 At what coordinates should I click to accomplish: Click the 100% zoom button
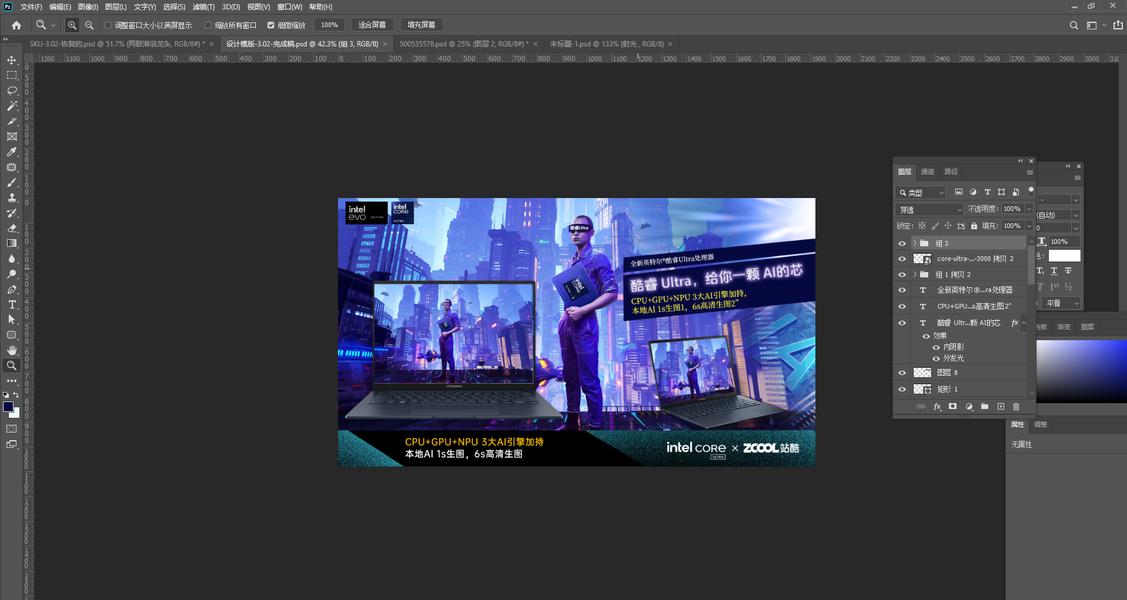[x=329, y=24]
